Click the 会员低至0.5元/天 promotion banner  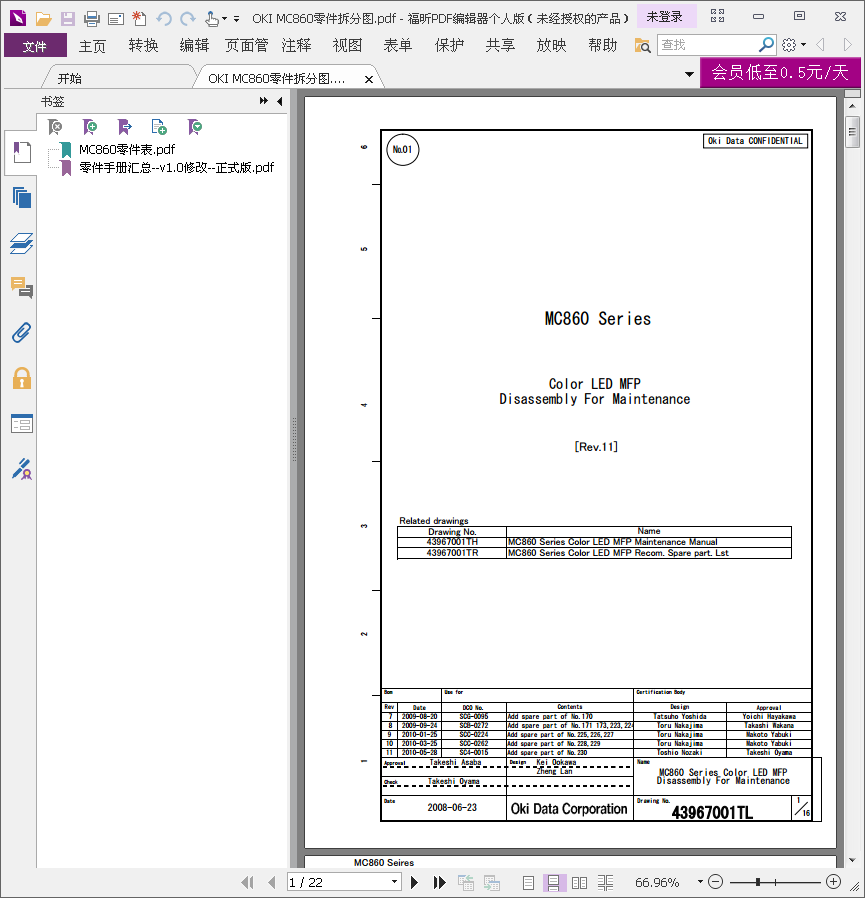780,72
